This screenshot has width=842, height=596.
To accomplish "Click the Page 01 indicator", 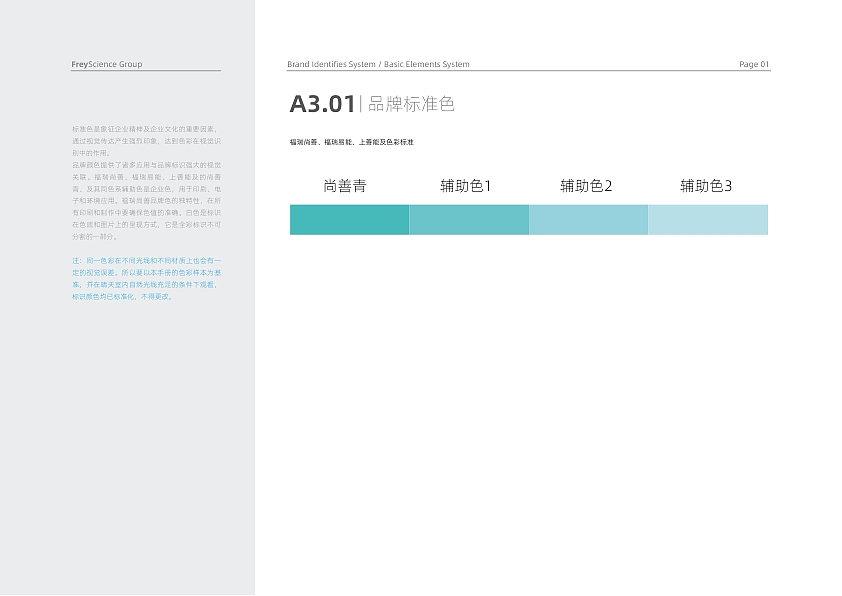I will click(x=754, y=64).
